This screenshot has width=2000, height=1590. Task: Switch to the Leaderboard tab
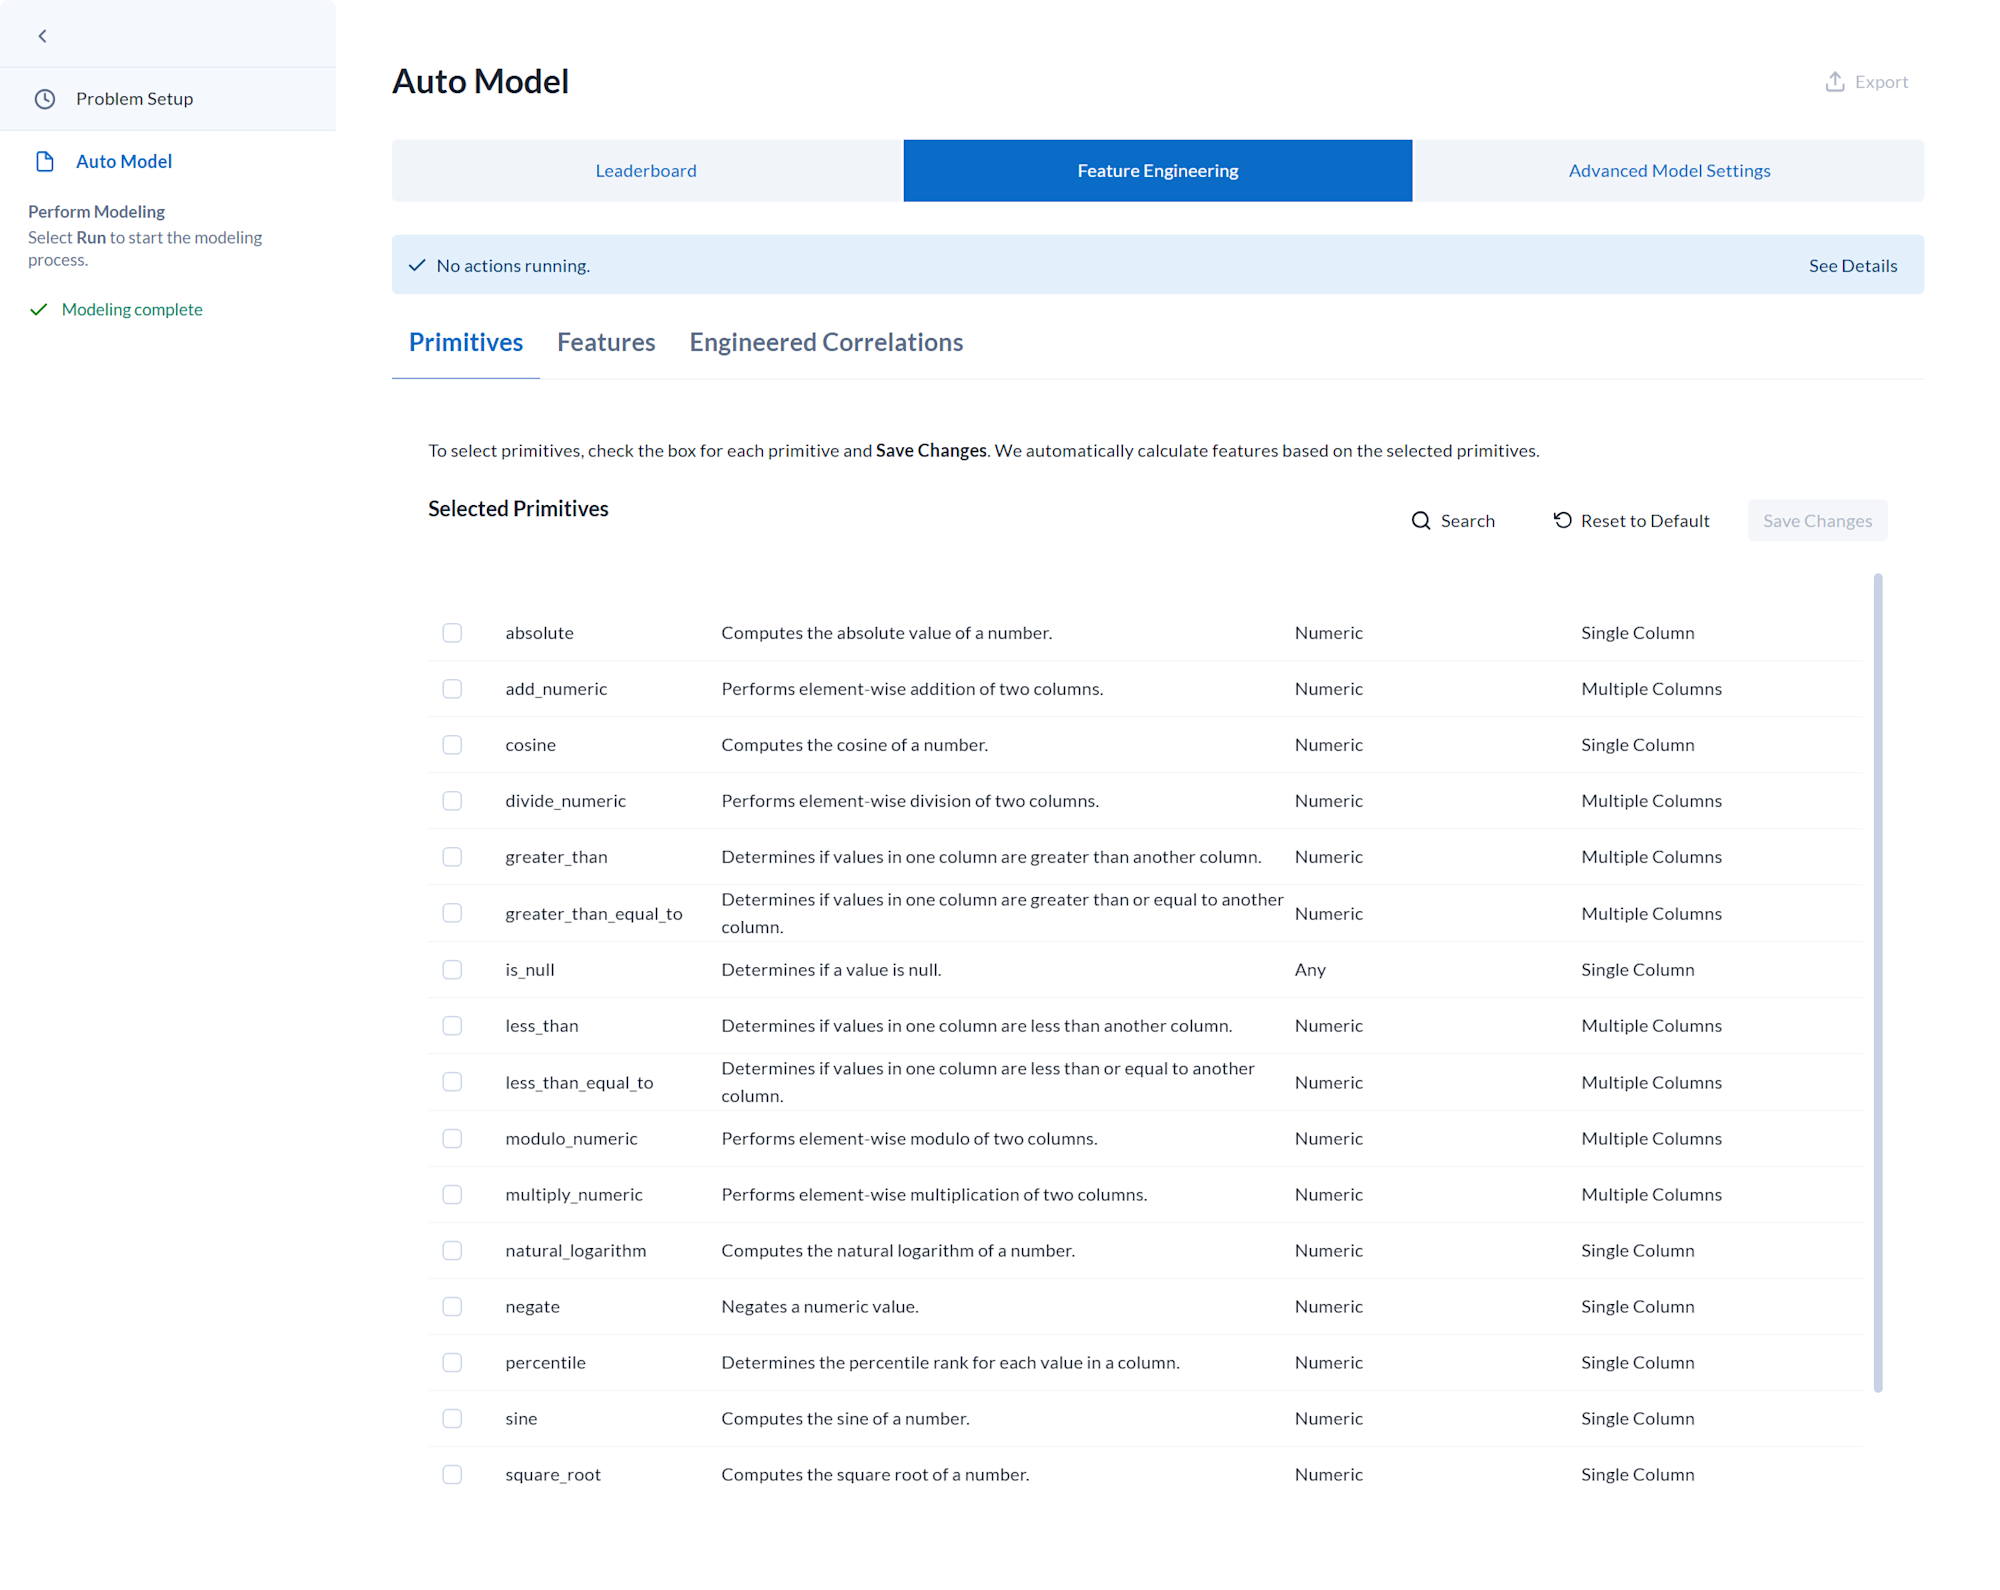646,171
